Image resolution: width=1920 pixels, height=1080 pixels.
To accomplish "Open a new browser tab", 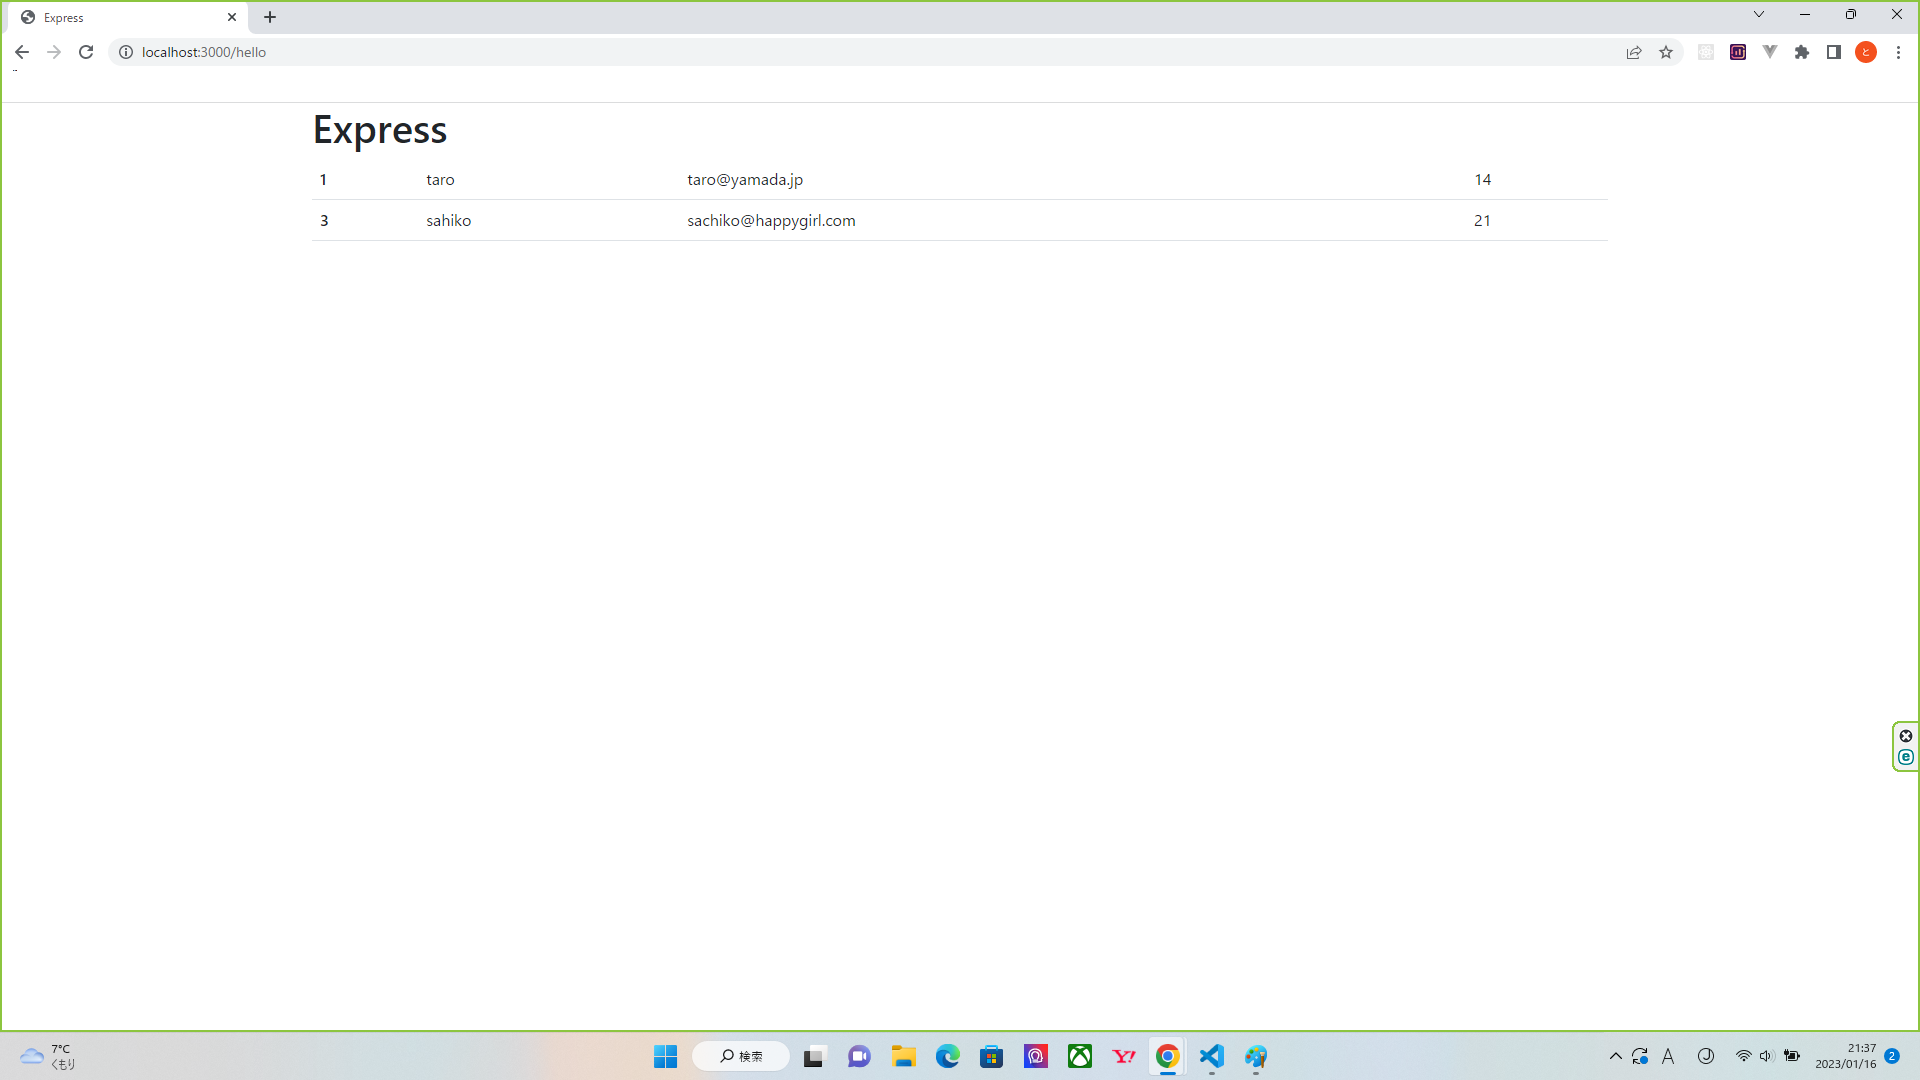I will [270, 17].
